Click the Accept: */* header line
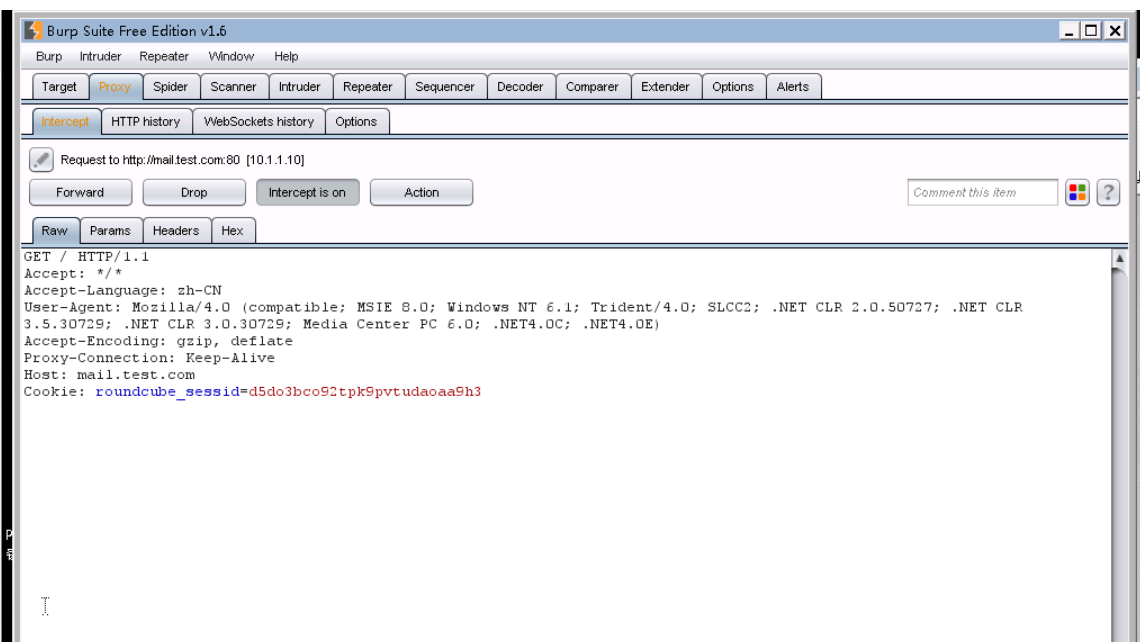1140x642 pixels. 73,273
